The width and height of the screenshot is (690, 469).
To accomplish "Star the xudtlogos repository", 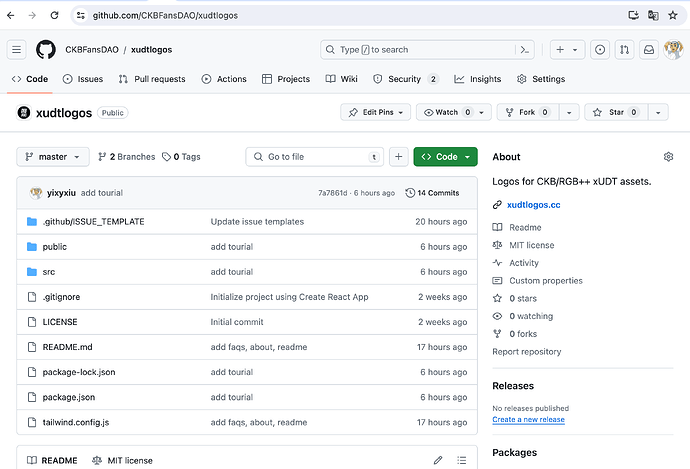I will 616,112.
